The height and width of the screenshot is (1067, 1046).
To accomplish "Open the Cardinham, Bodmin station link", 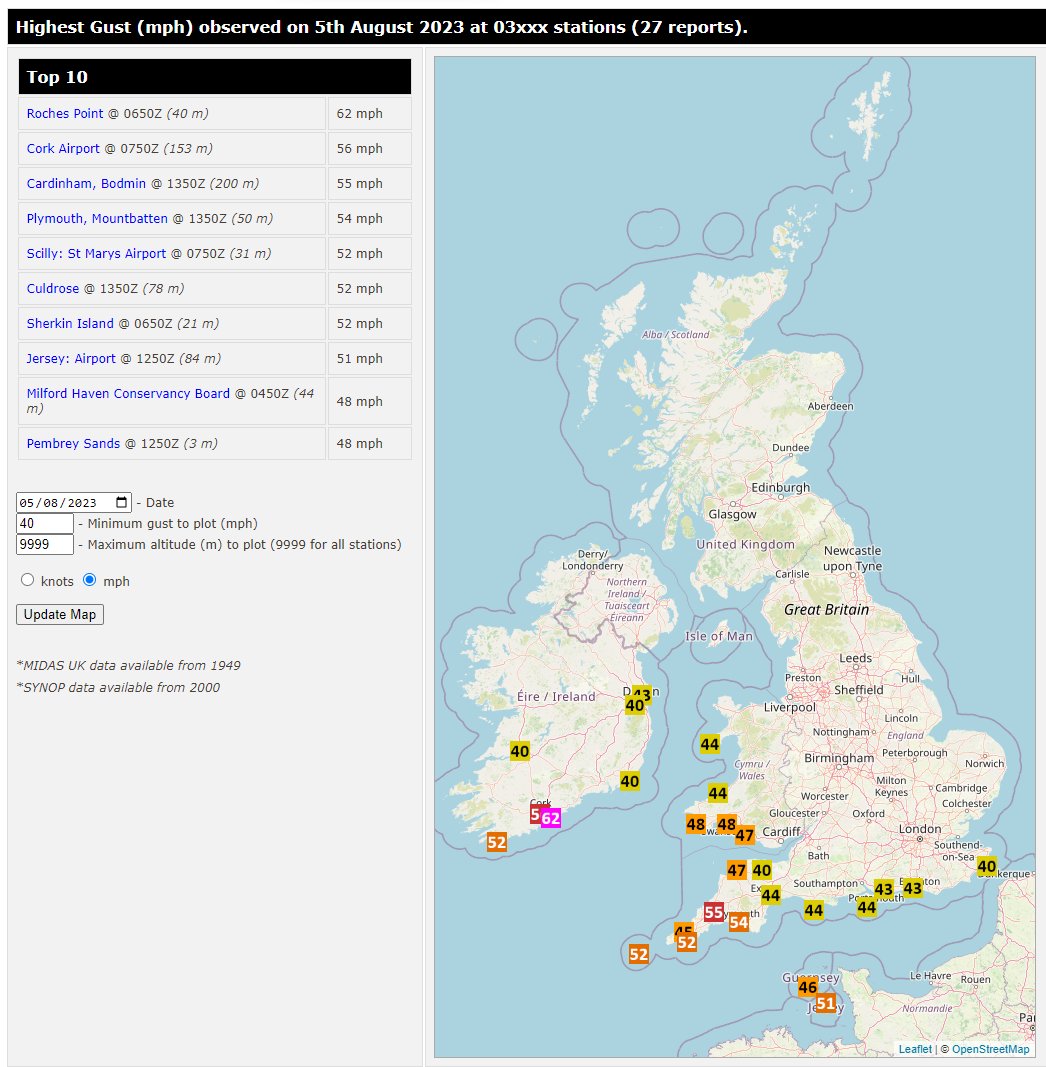I will tap(86, 183).
